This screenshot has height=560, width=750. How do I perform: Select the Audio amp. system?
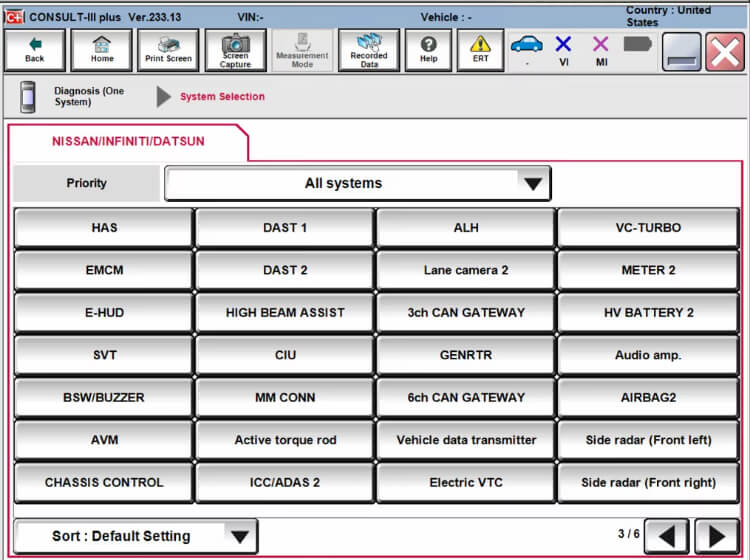coord(648,355)
